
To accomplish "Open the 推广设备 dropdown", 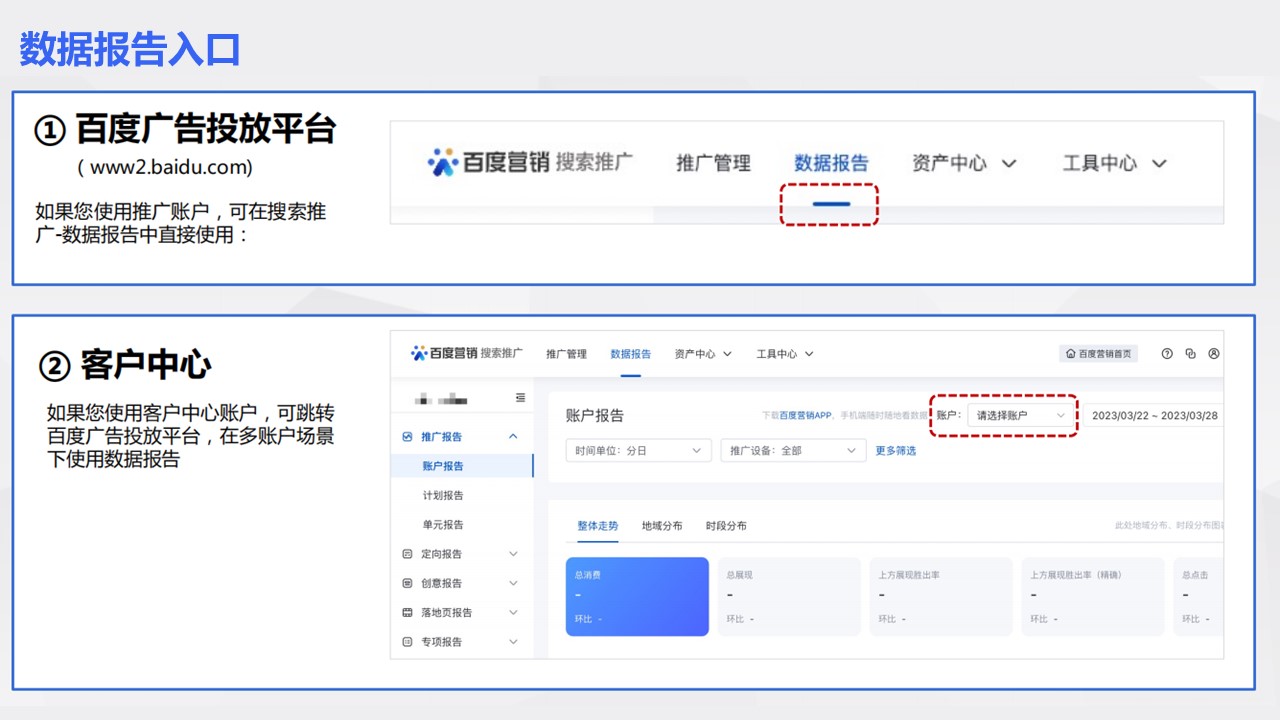I will click(x=793, y=451).
